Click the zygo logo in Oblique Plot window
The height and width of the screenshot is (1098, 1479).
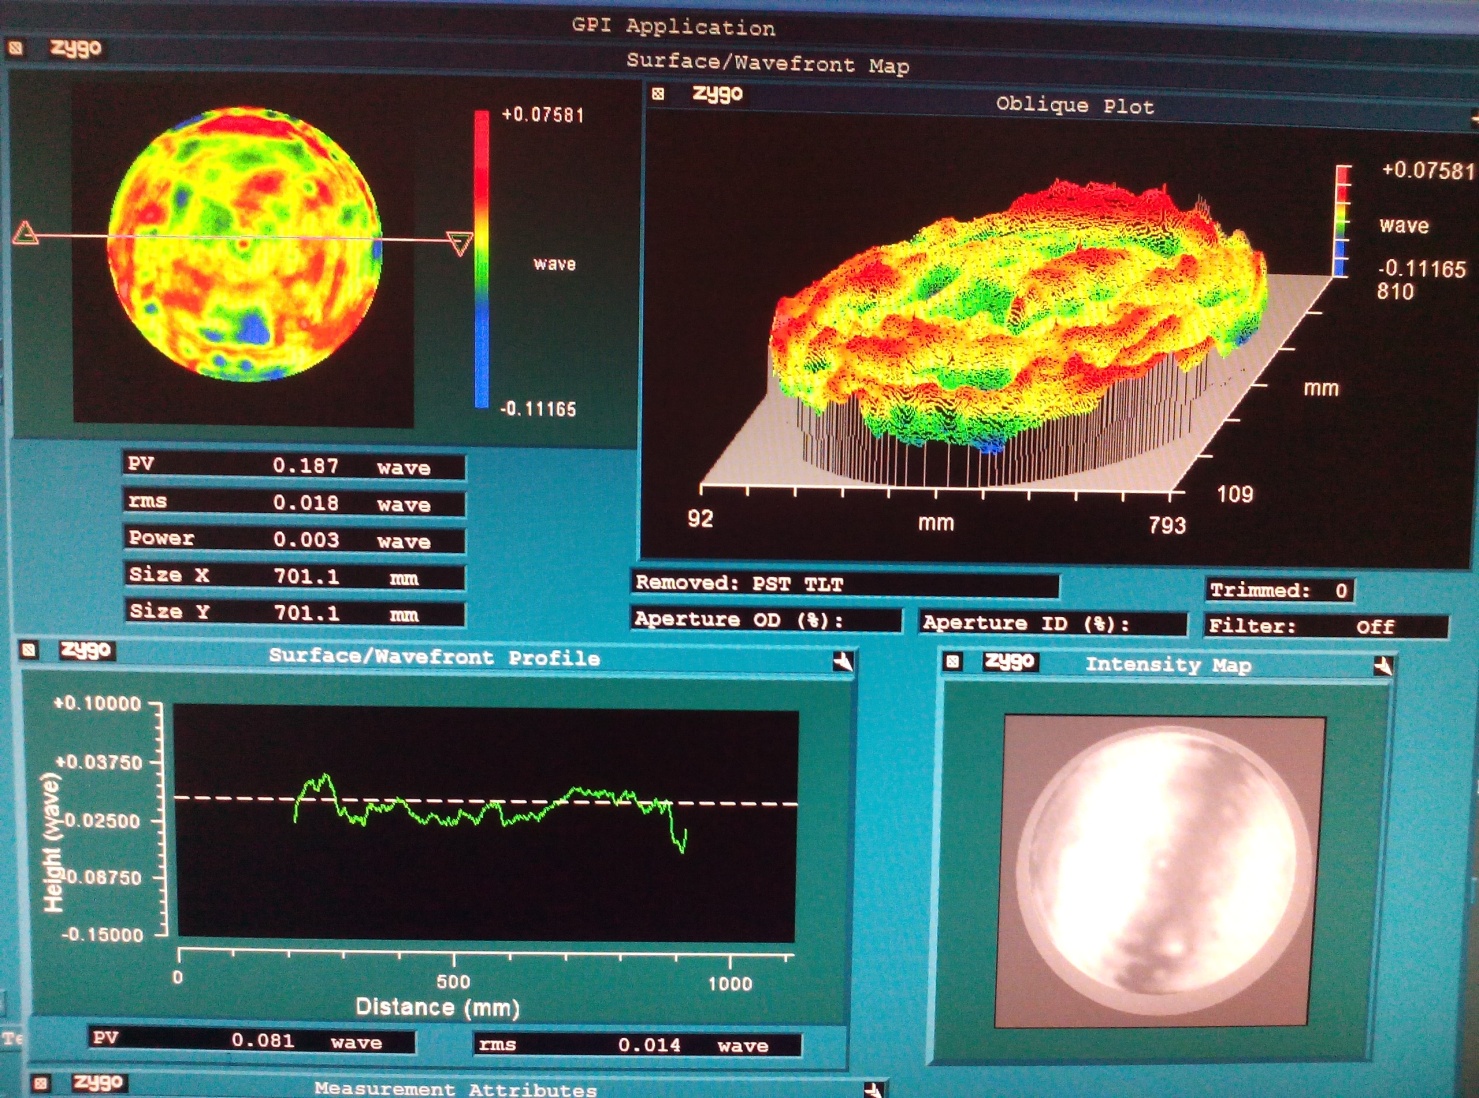pos(717,94)
